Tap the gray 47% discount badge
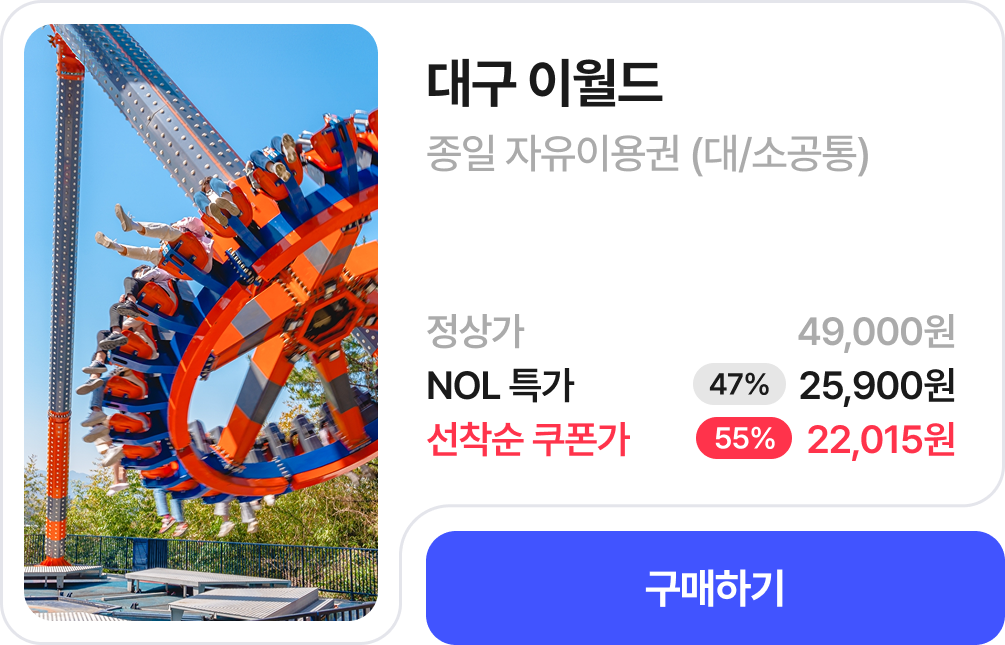 [739, 385]
